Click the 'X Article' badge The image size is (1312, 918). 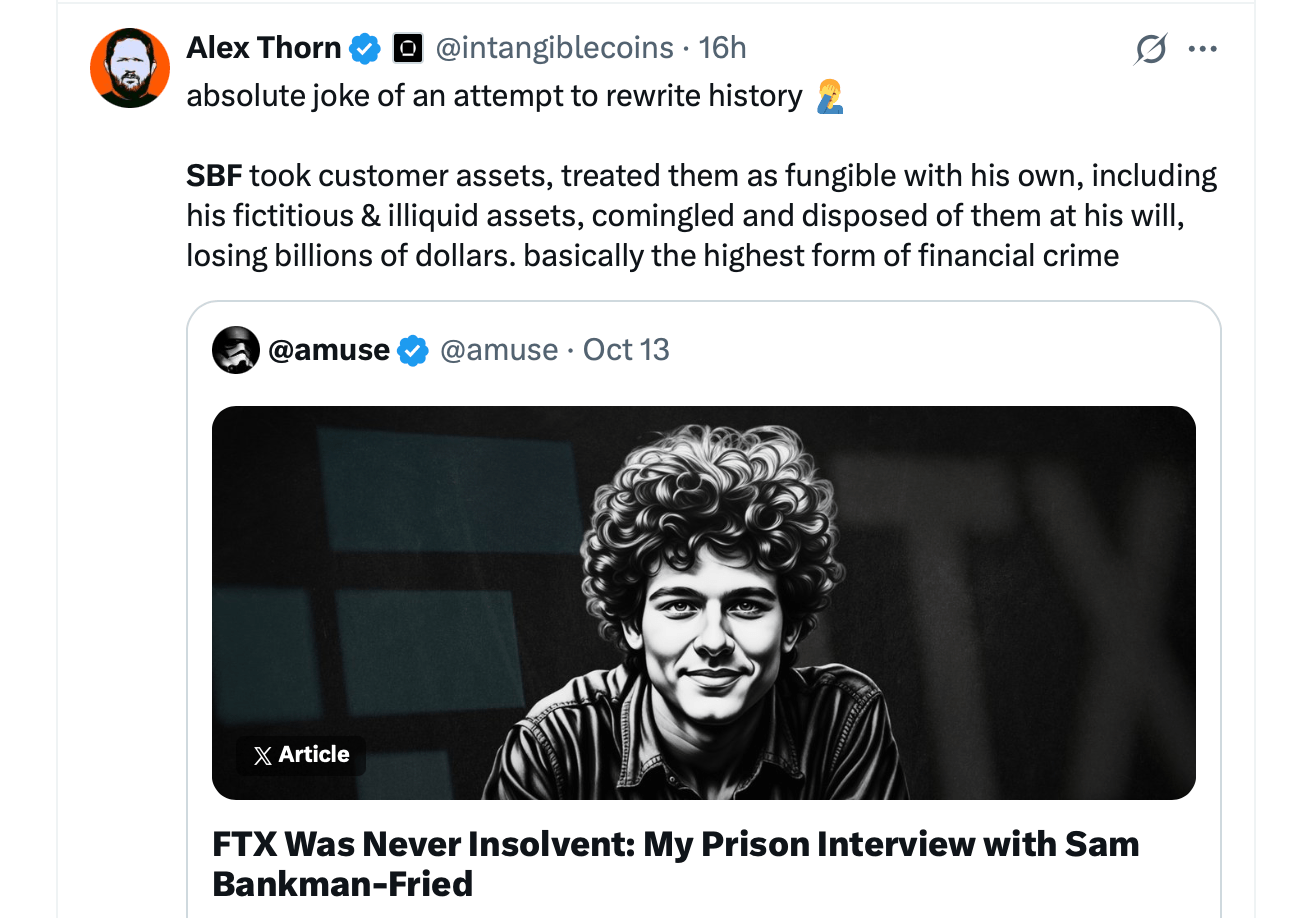(300, 755)
